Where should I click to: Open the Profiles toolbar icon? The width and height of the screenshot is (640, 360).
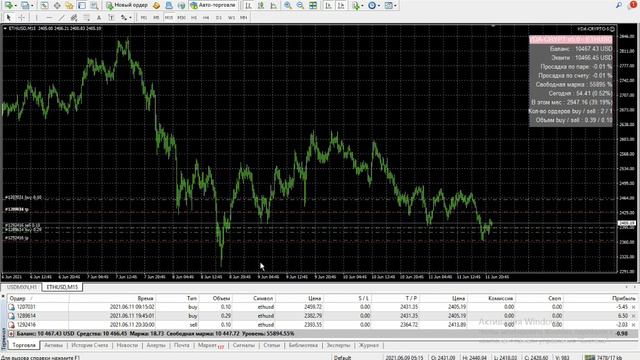click(25, 5)
